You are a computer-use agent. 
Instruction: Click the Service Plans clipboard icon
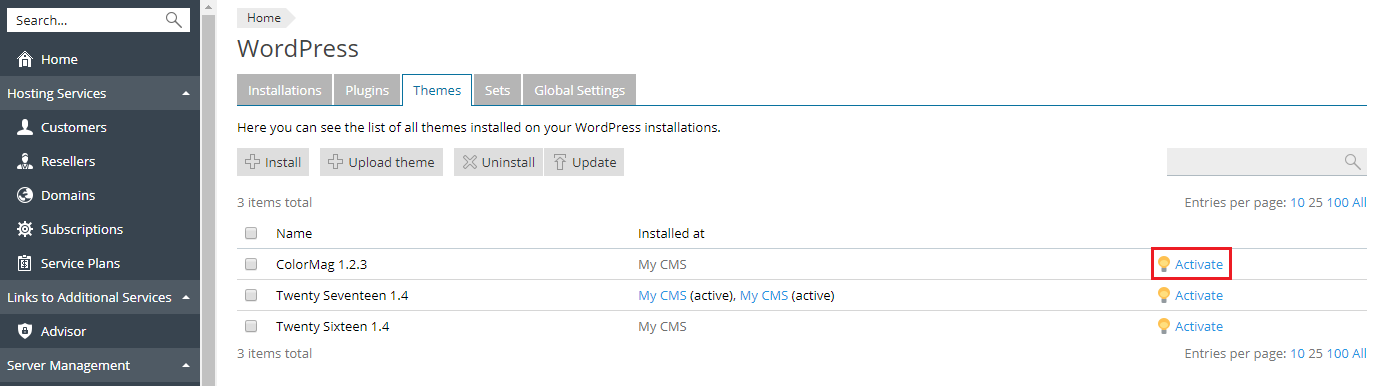pos(25,264)
